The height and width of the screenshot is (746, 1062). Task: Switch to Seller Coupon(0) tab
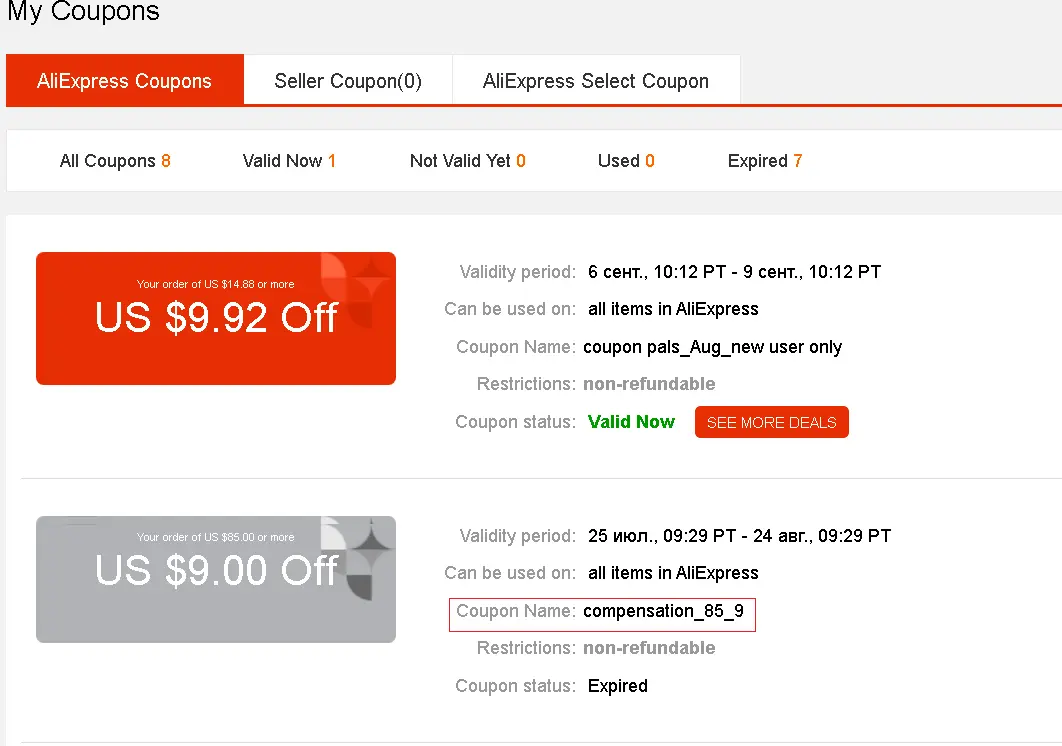348,80
